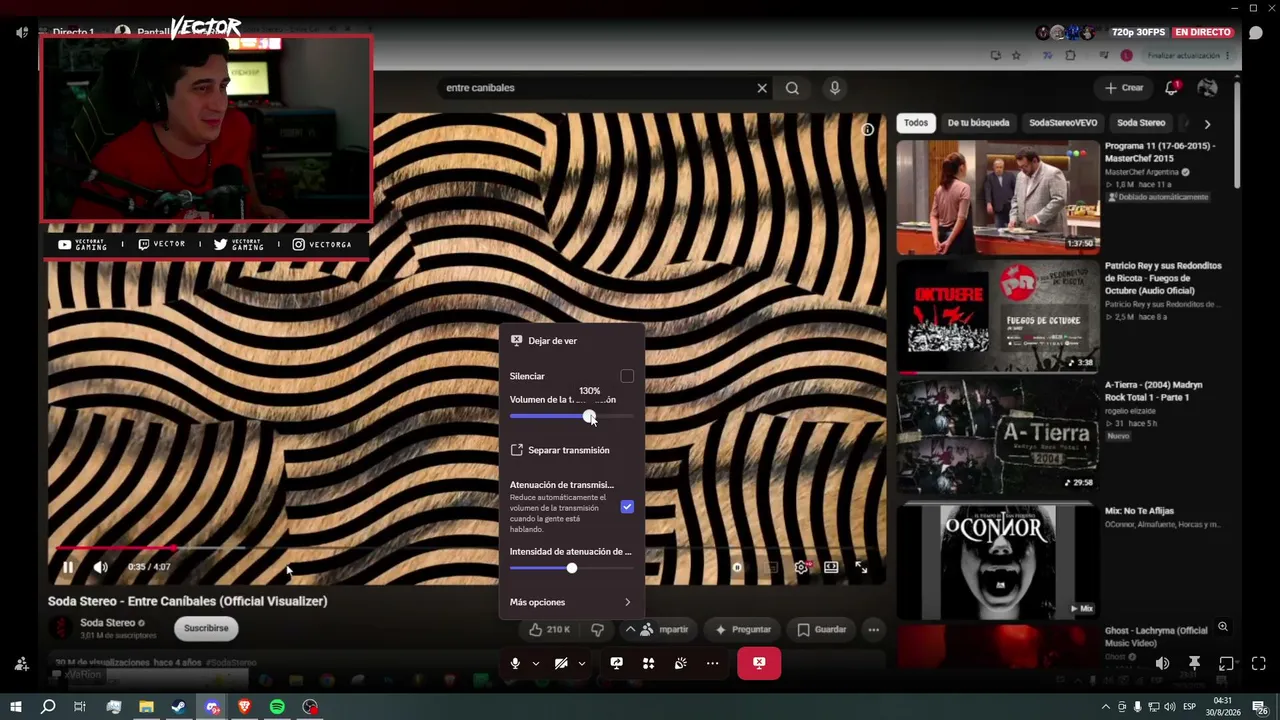
Task: Bookmark the page with the star icon
Action: pos(1016,56)
